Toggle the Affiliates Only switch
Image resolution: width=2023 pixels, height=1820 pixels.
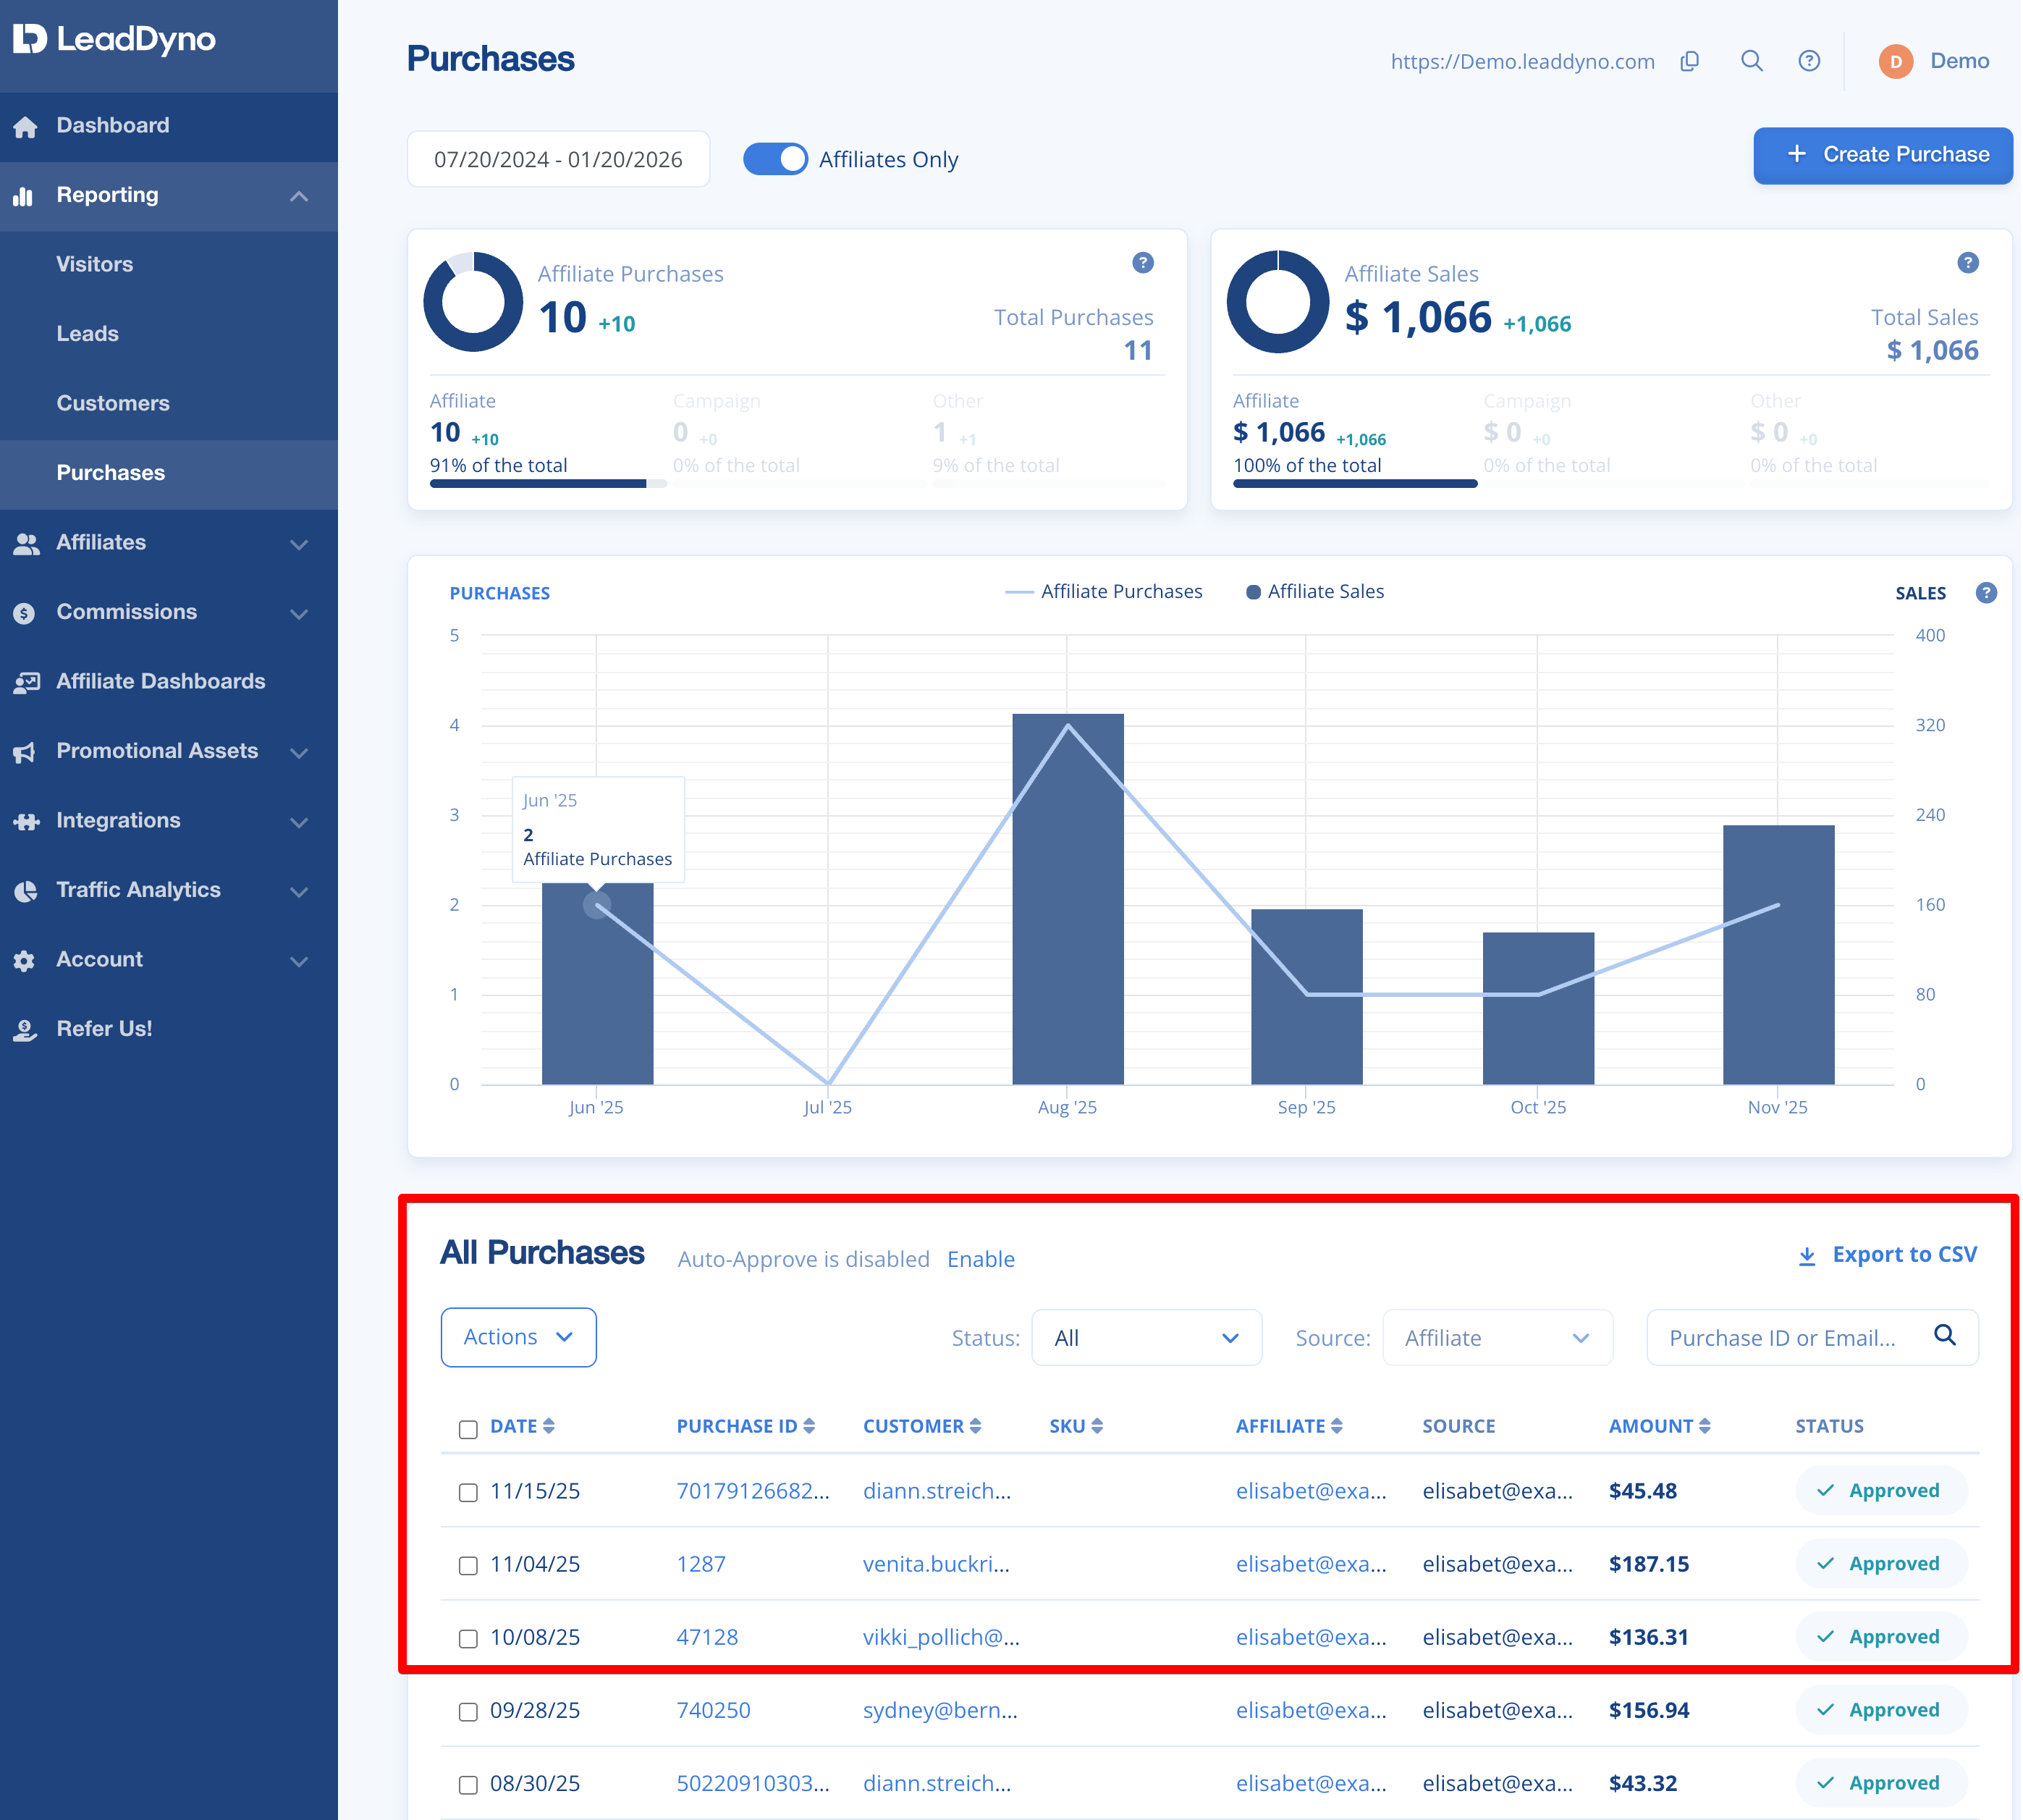coord(775,159)
